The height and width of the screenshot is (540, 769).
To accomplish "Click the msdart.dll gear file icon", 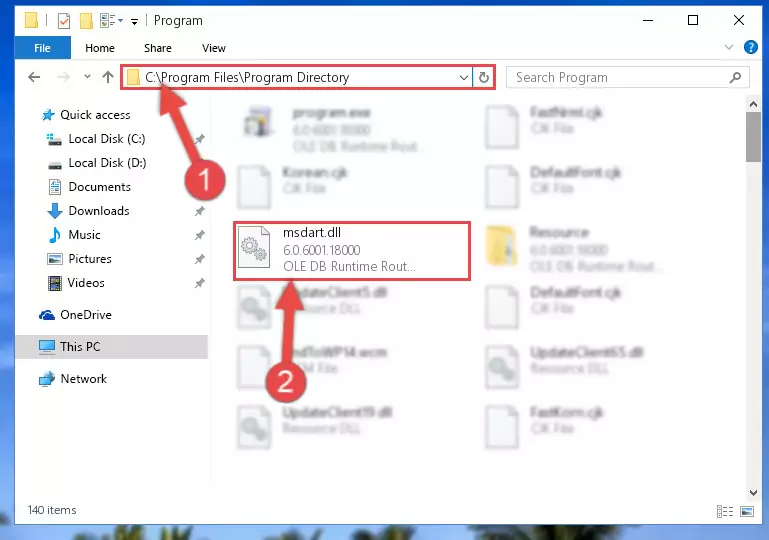I will click(254, 247).
